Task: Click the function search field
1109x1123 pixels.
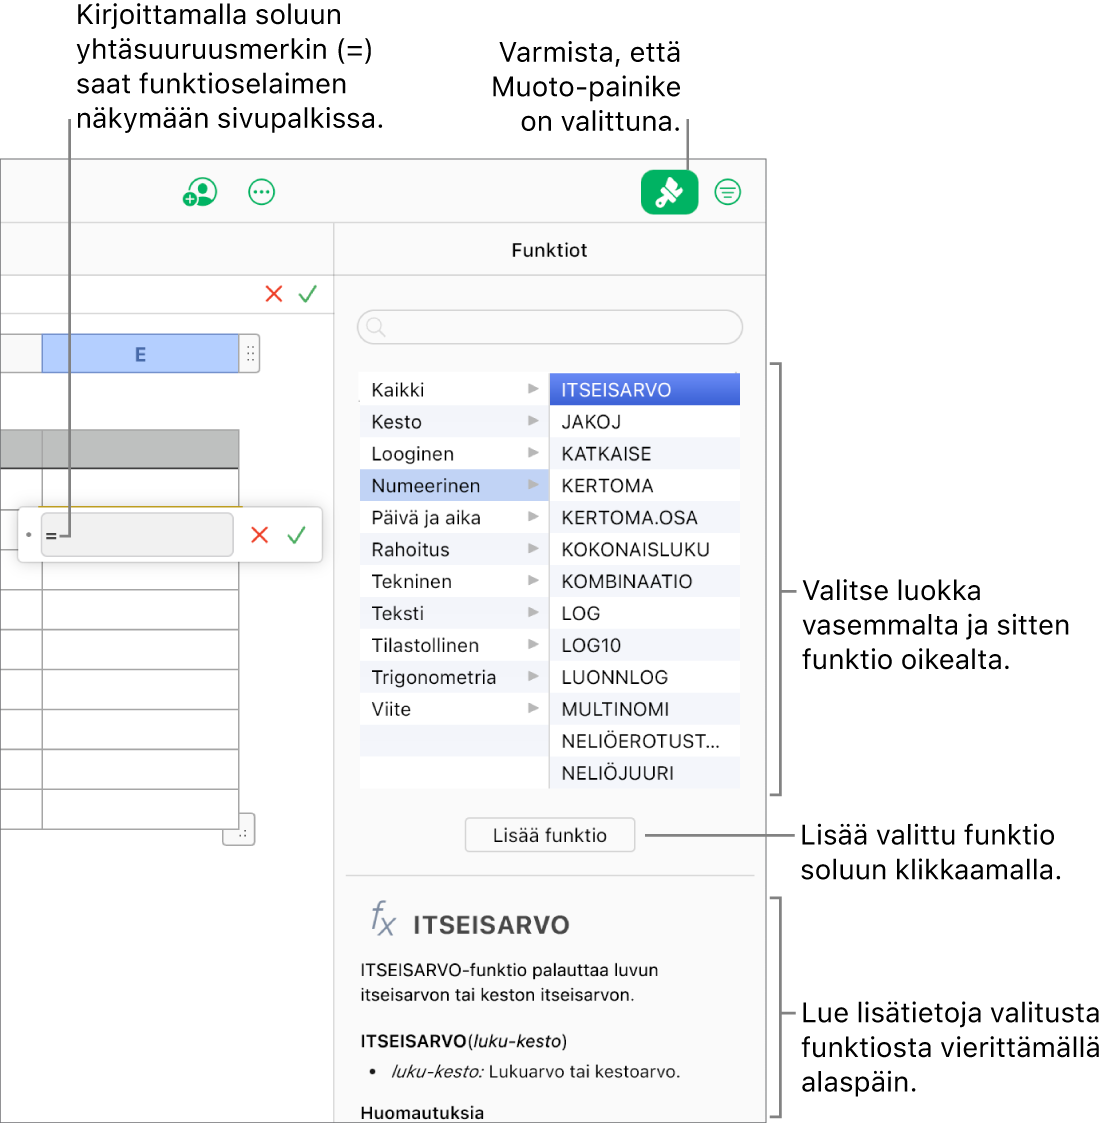Action: [549, 327]
